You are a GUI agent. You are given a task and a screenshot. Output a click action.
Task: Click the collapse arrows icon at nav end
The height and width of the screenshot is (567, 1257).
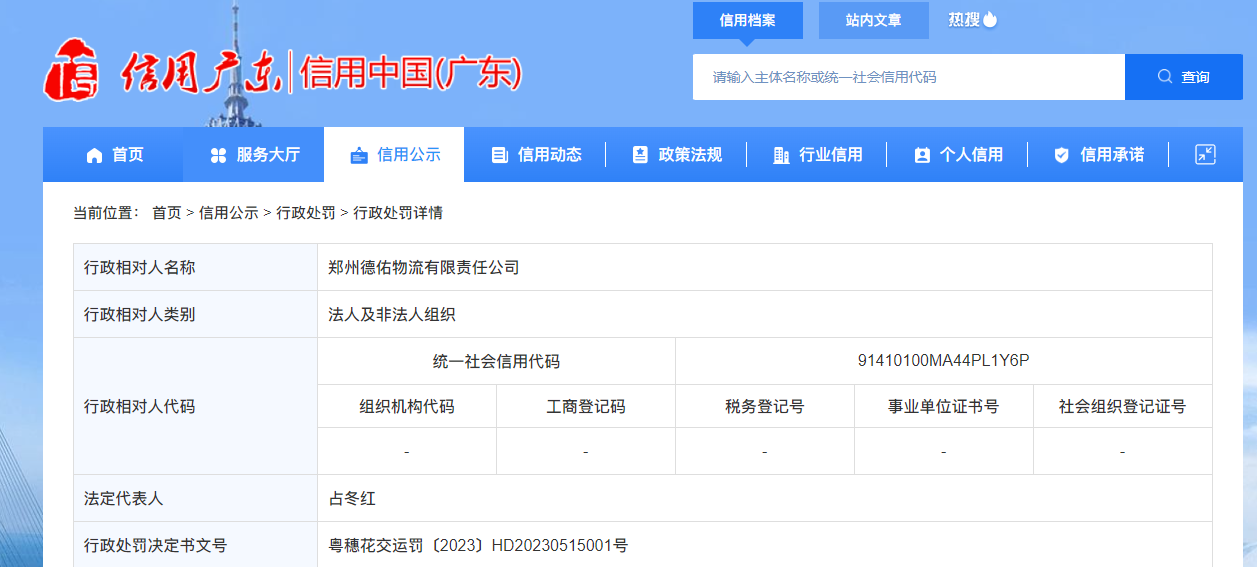(1205, 154)
